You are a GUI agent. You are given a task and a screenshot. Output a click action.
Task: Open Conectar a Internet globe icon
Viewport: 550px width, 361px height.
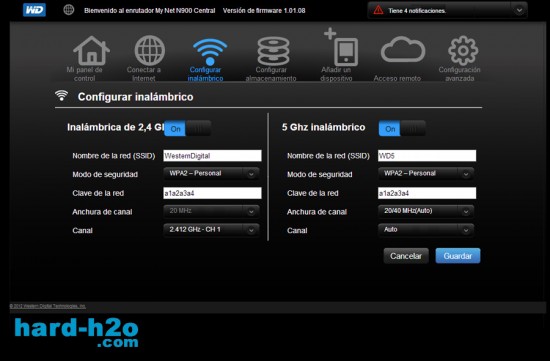tap(150, 50)
